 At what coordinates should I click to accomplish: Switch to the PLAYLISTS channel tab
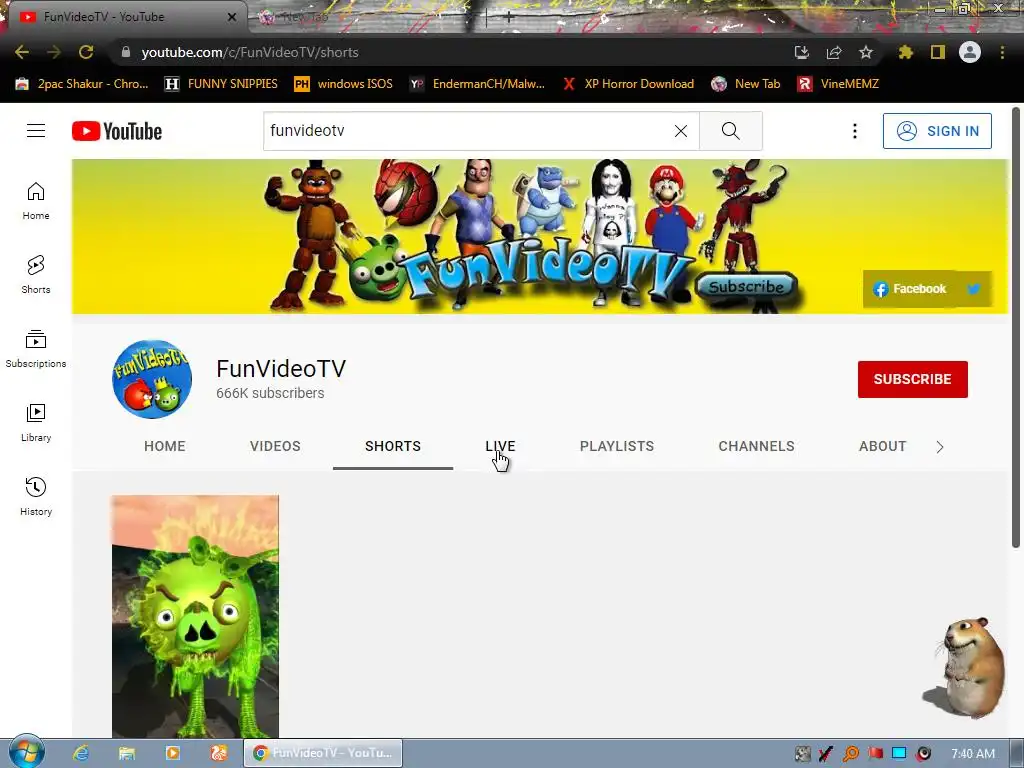coord(616,446)
